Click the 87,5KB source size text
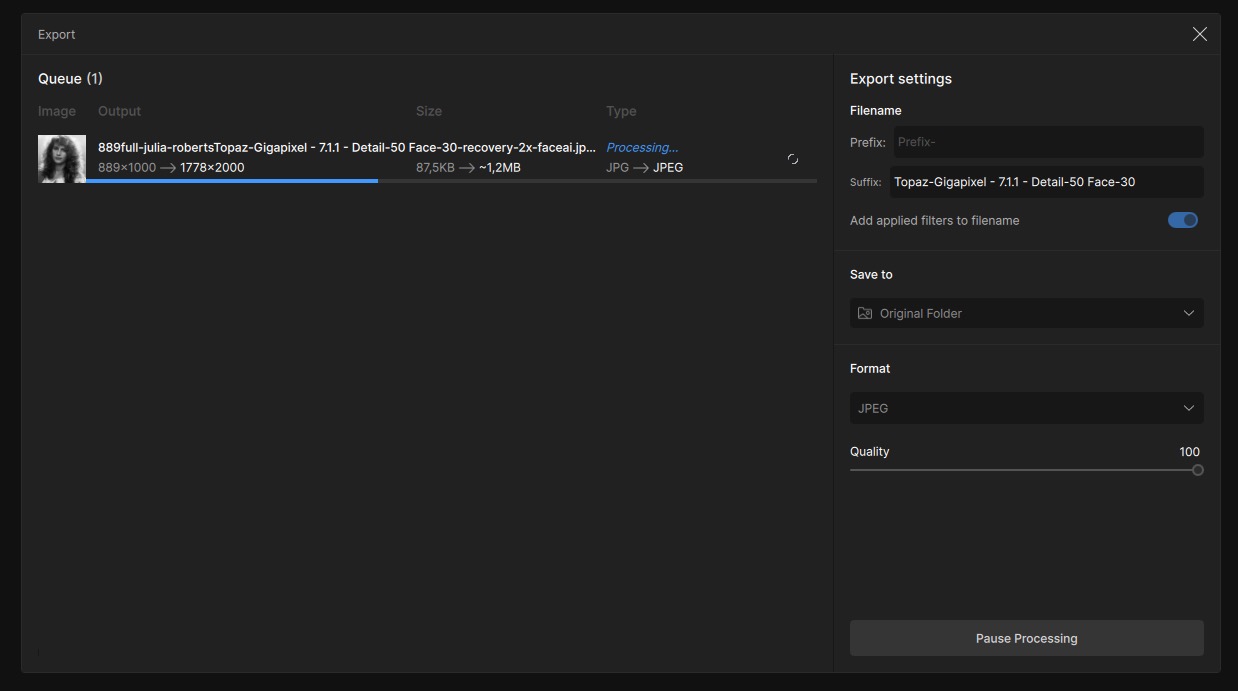Viewport: 1238px width, 691px height. pos(435,167)
